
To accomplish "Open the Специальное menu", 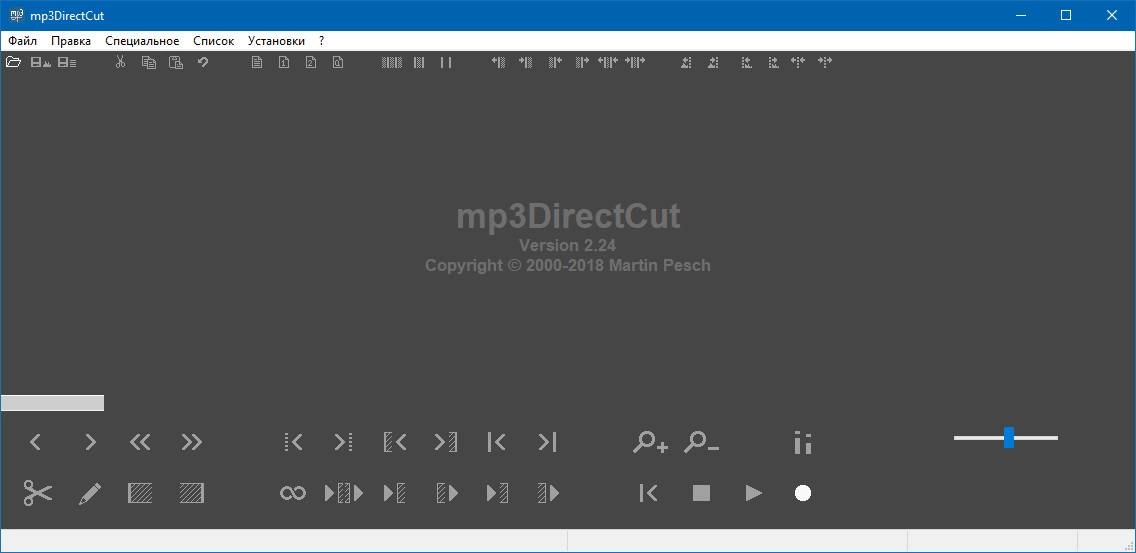I will [142, 41].
